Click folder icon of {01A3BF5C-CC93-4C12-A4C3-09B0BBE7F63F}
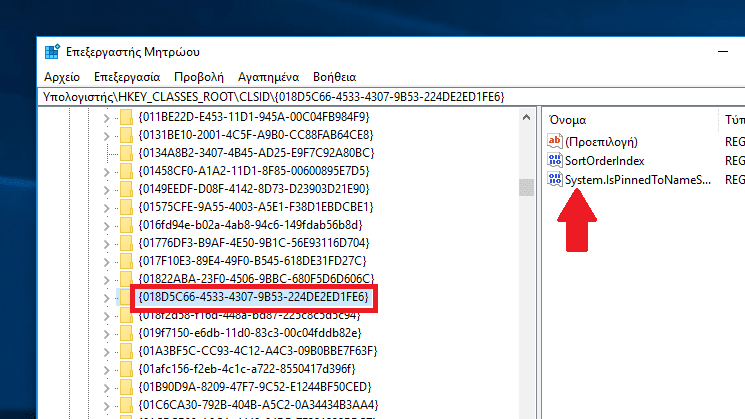This screenshot has height=419, width=745. 126,351
